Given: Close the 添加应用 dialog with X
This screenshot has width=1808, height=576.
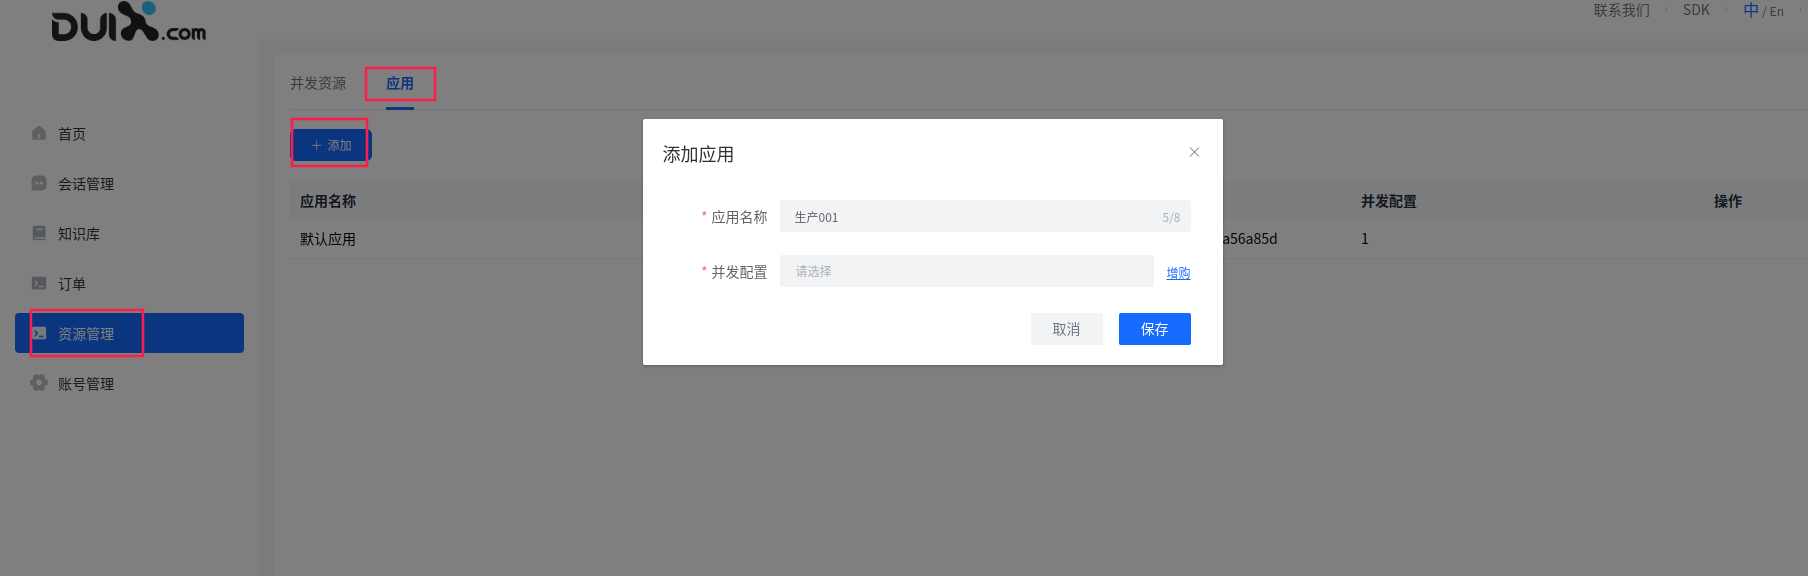Looking at the screenshot, I should pyautogui.click(x=1194, y=152).
